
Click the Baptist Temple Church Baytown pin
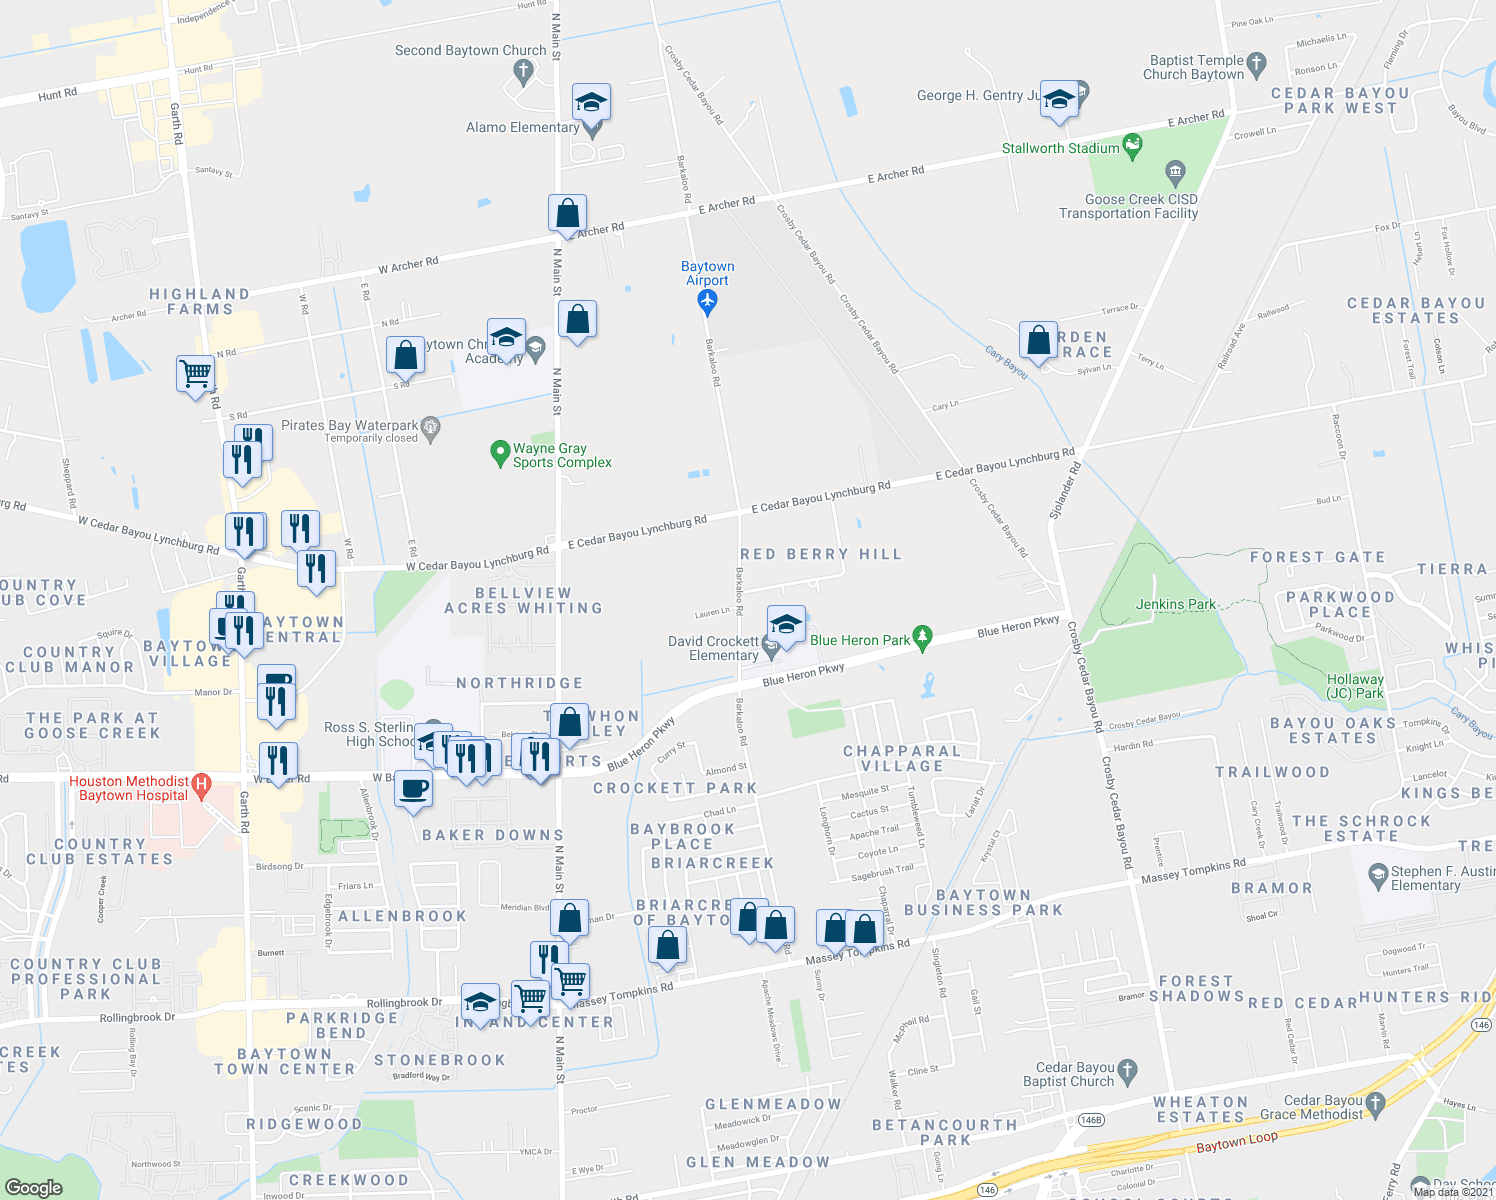pos(1257,66)
